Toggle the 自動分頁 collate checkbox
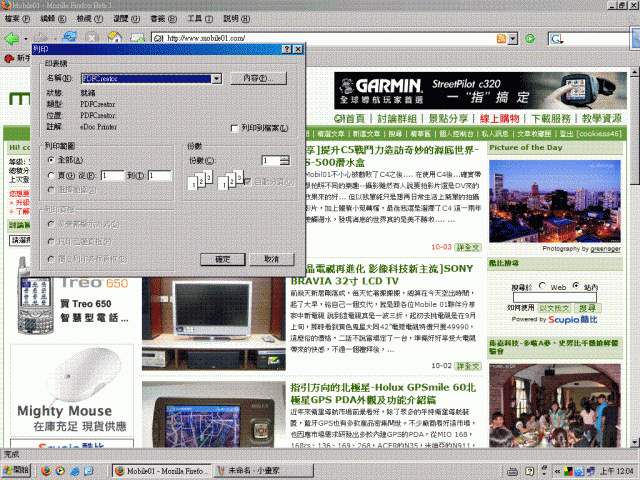 coord(247,182)
